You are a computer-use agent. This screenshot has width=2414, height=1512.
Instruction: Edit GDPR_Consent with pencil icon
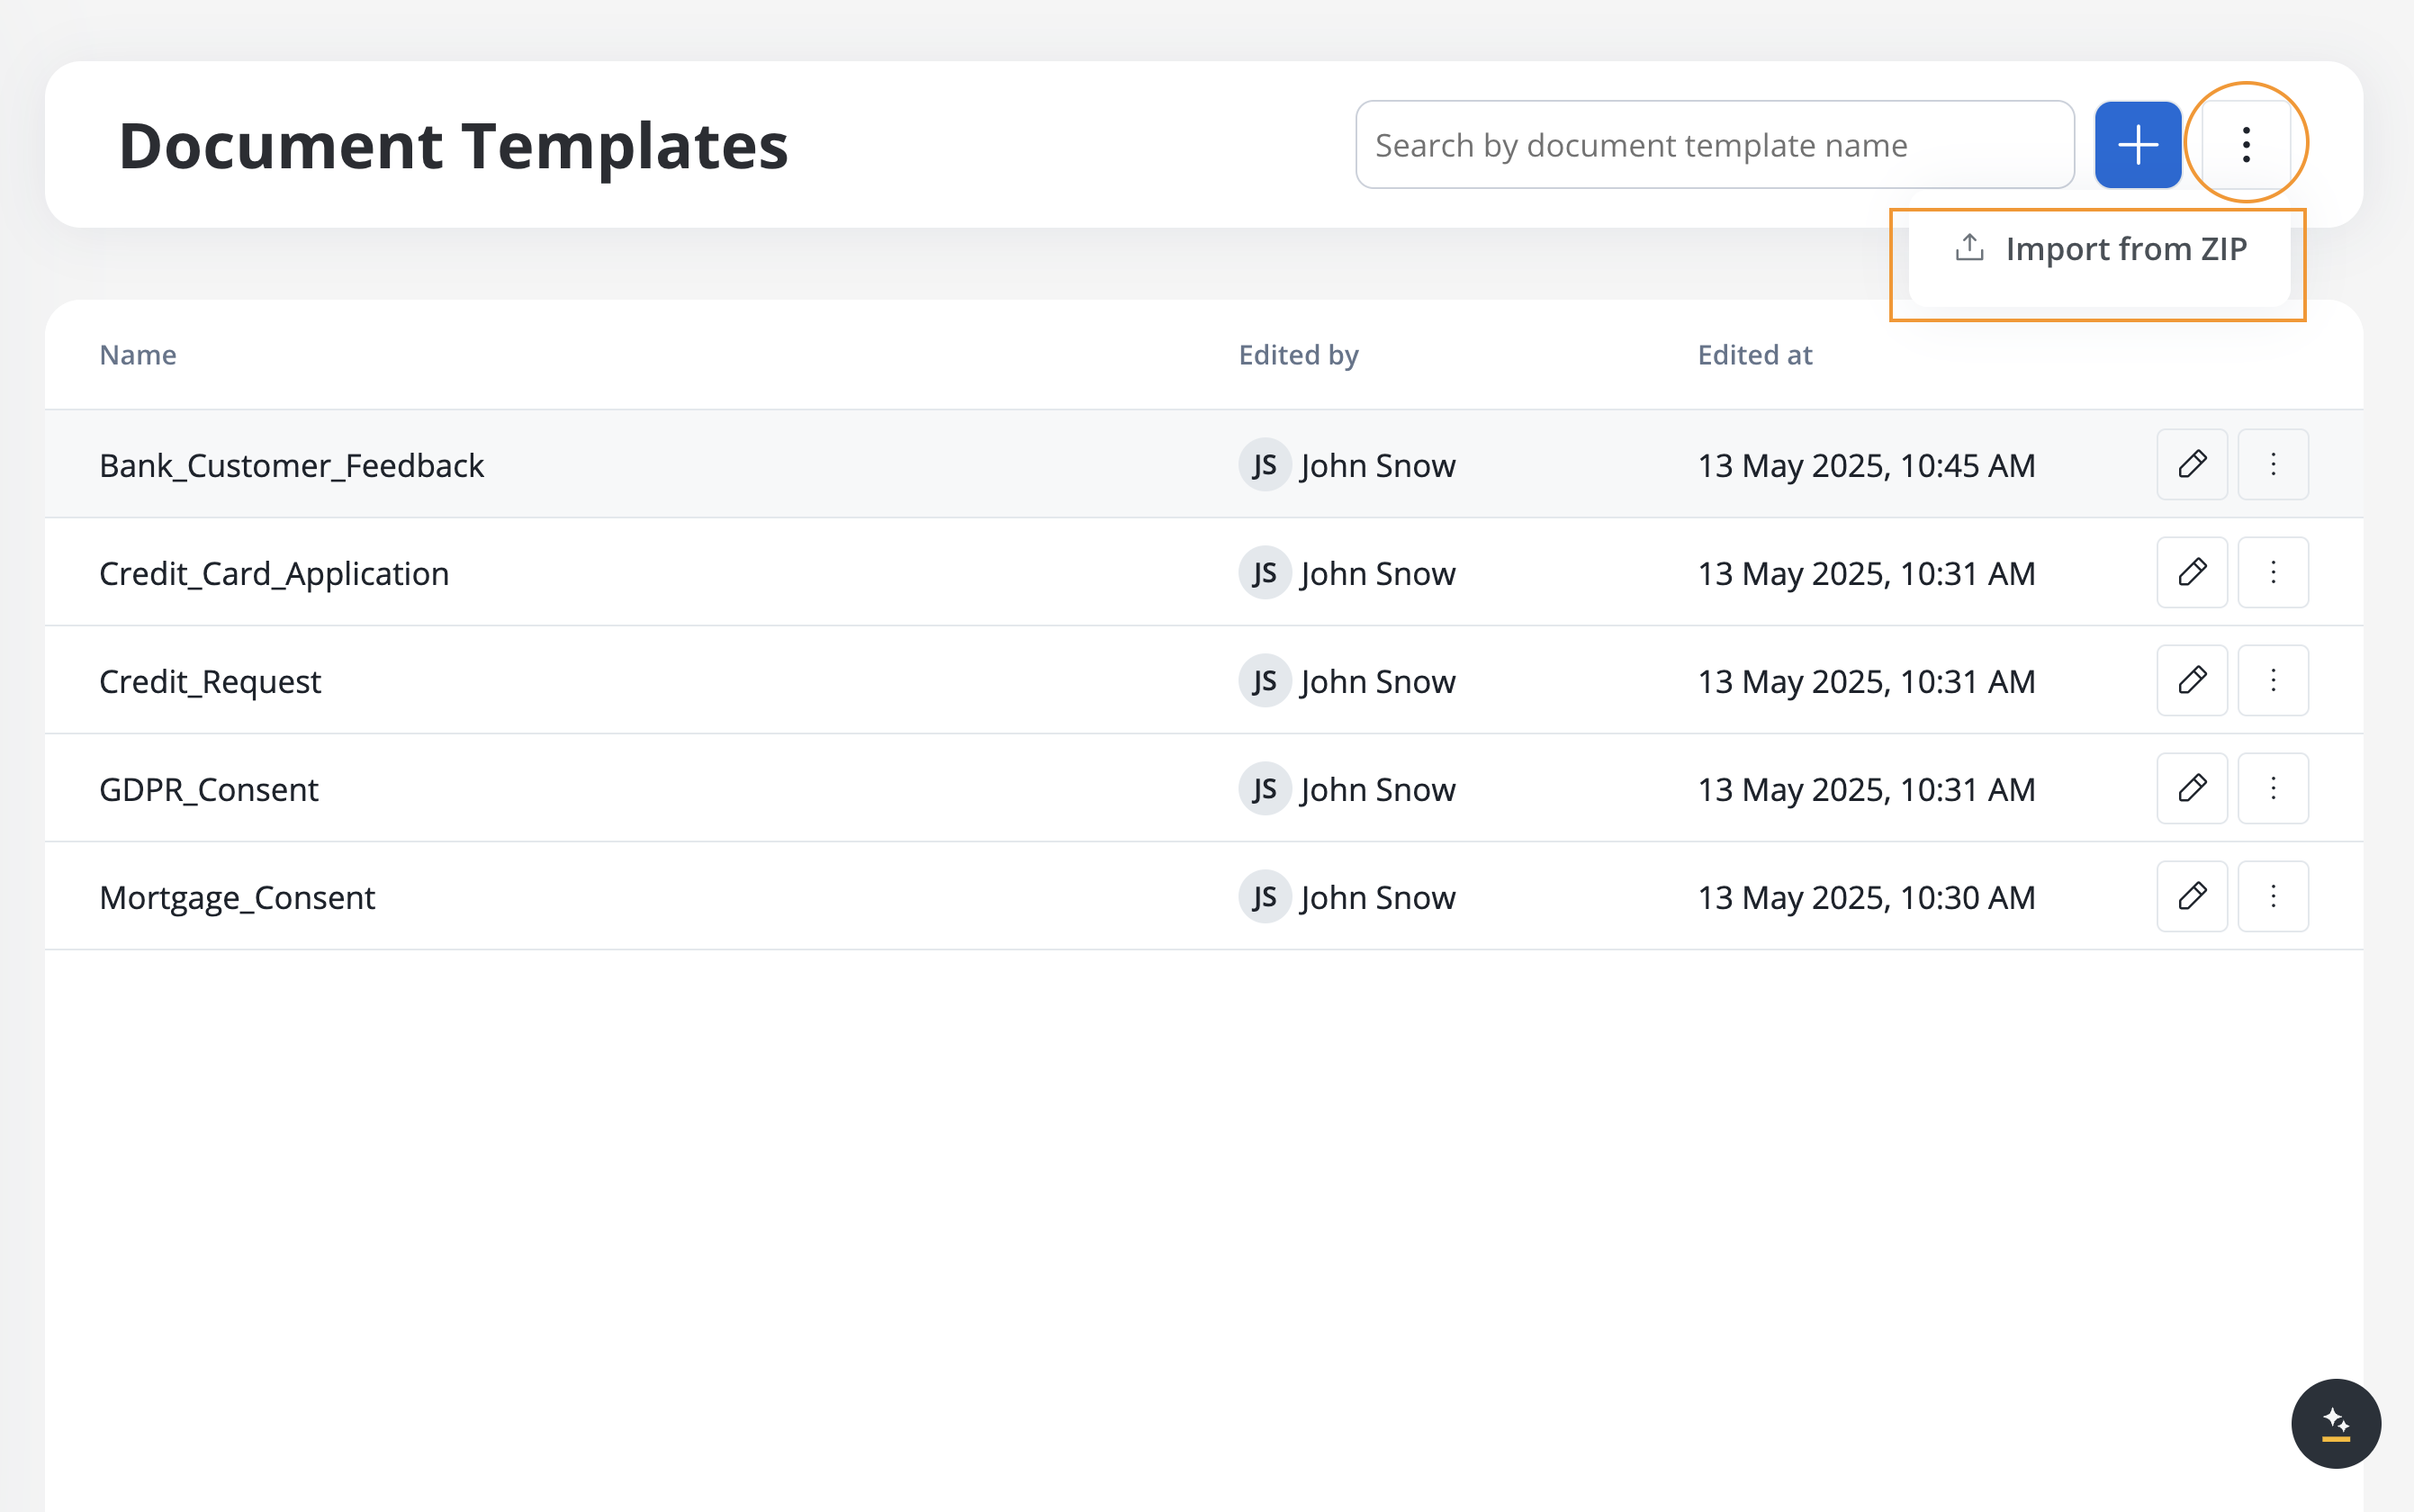(x=2192, y=789)
